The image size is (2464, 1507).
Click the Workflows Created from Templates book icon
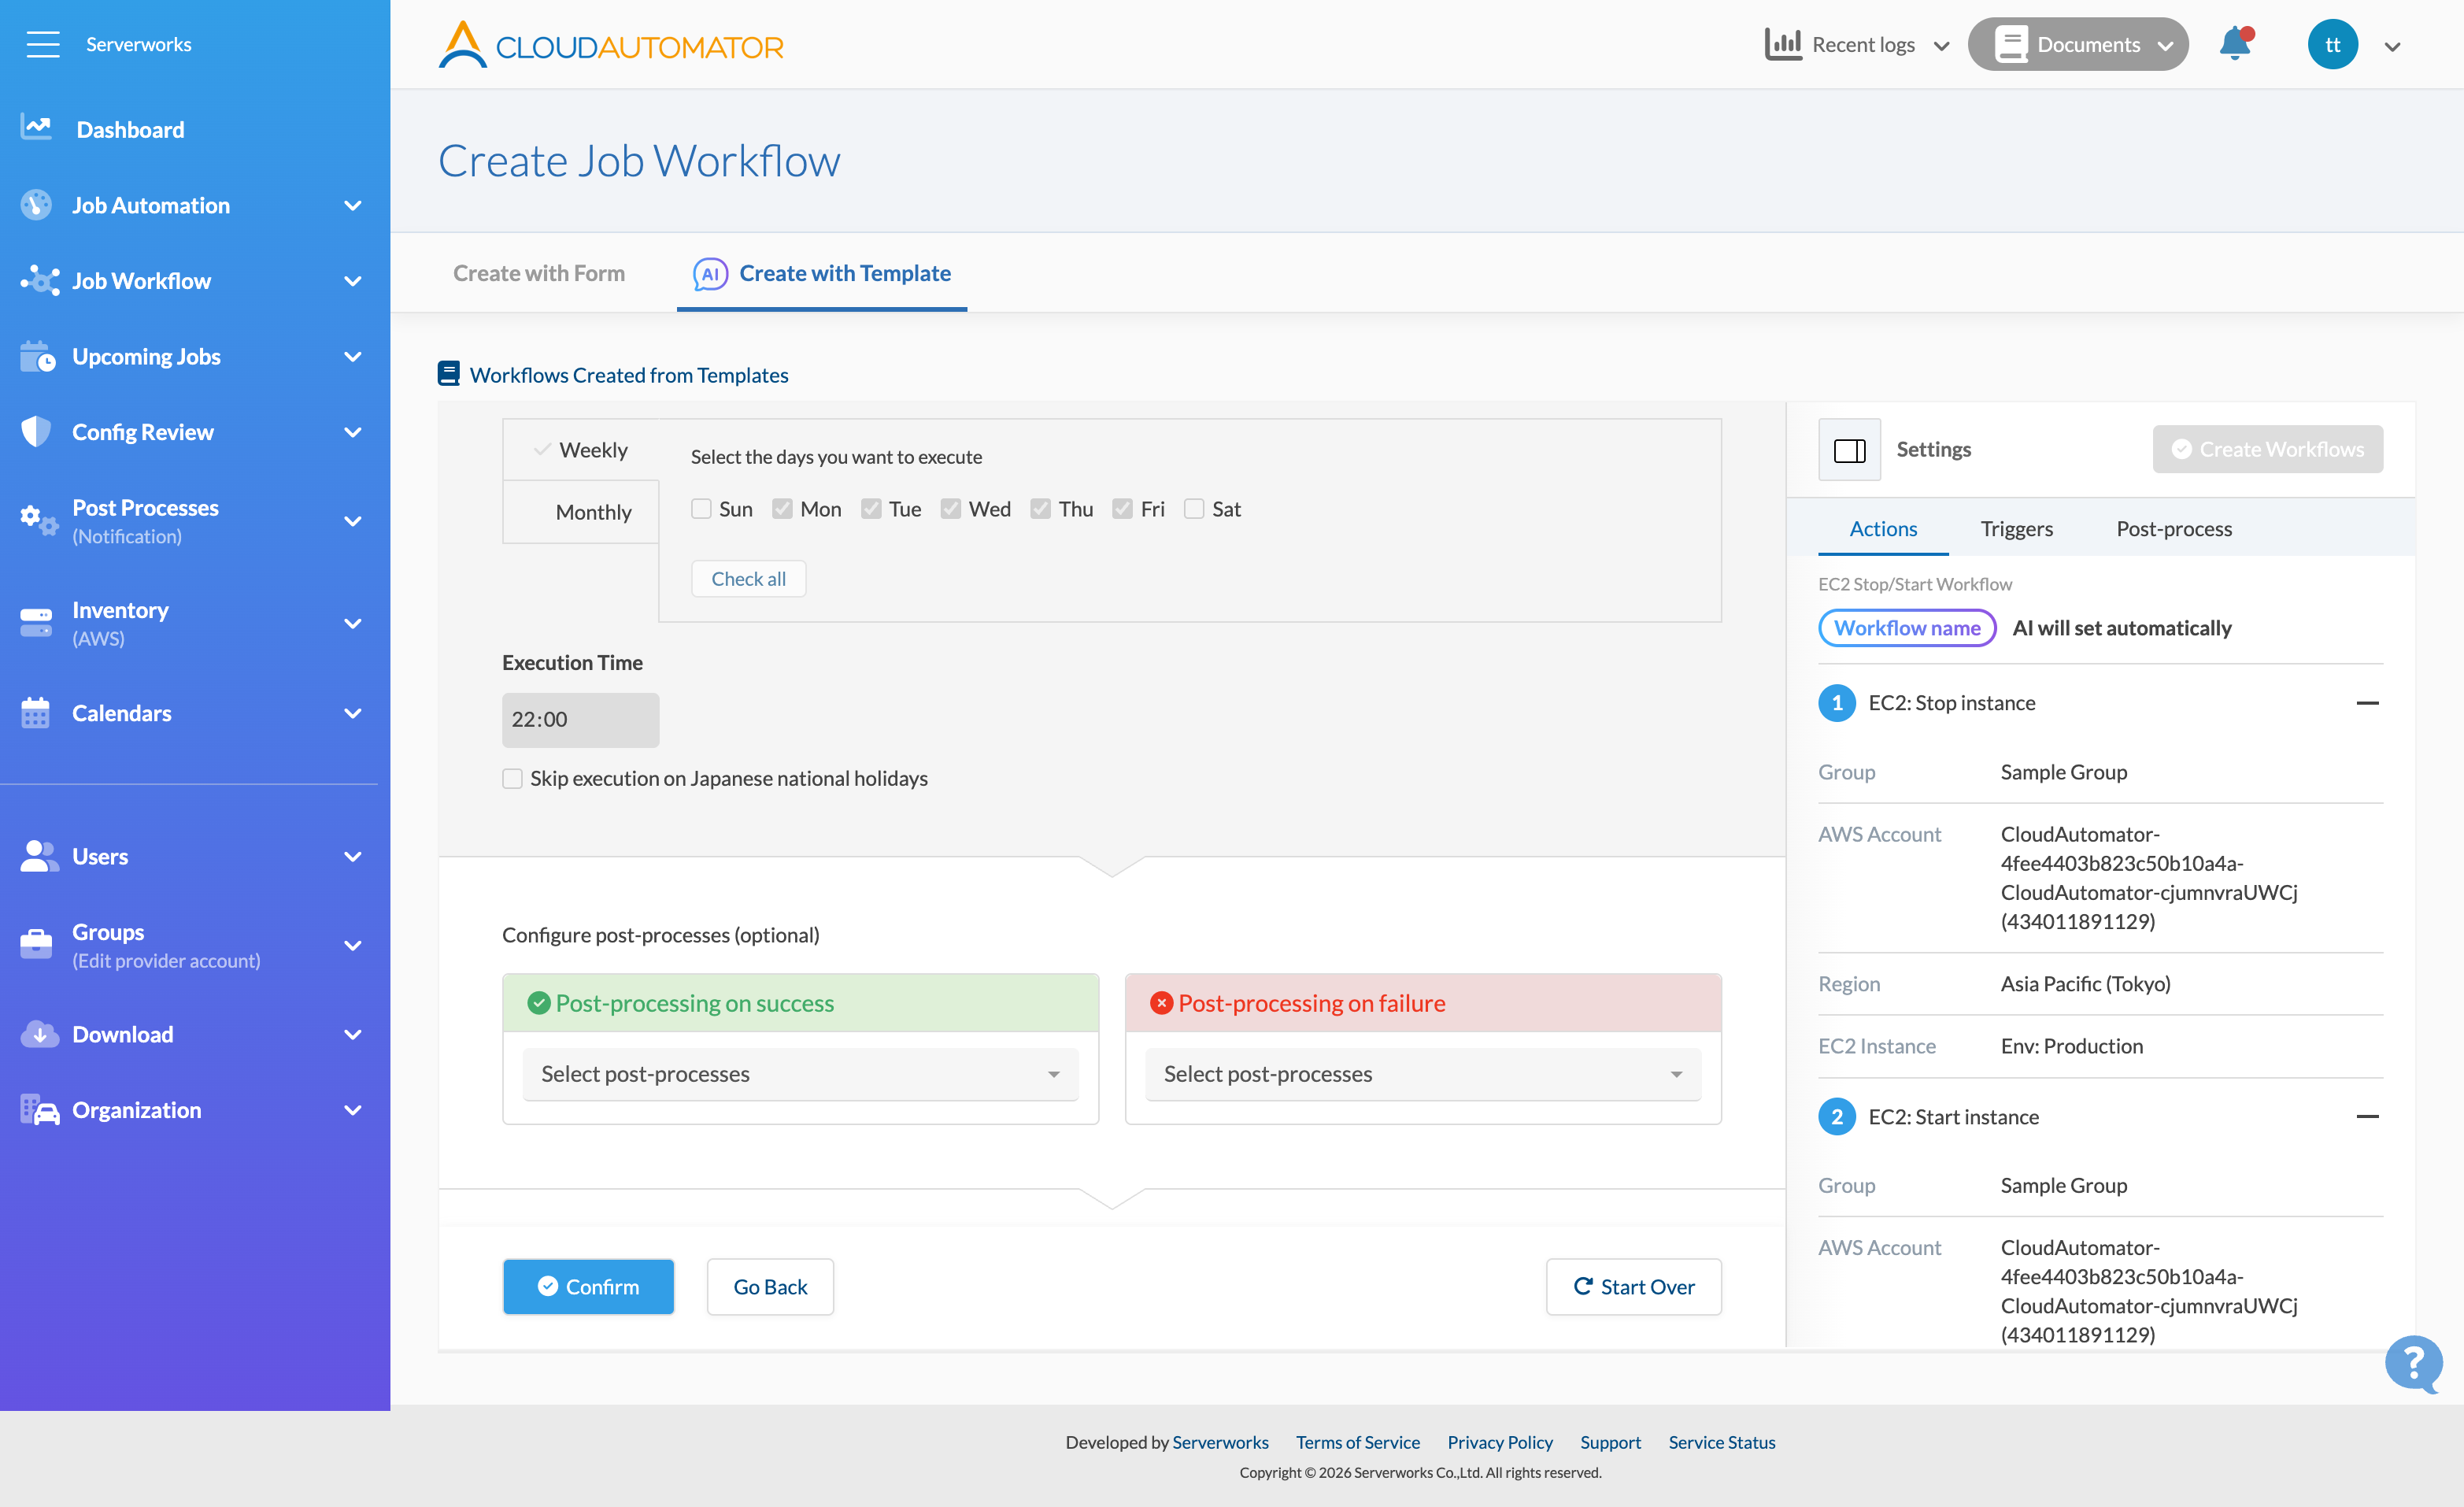coord(449,374)
